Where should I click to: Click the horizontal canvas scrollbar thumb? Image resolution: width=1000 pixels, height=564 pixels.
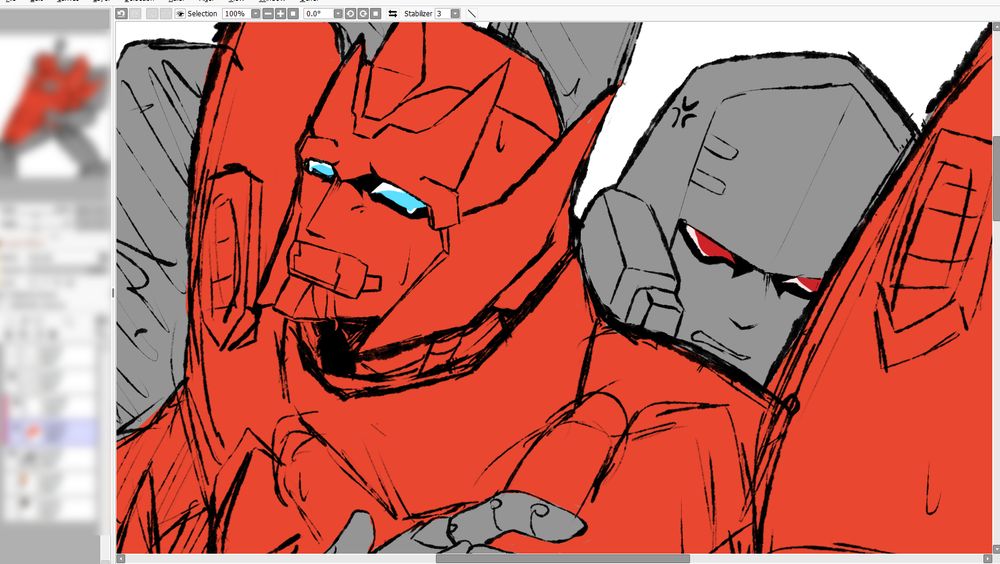(562, 559)
